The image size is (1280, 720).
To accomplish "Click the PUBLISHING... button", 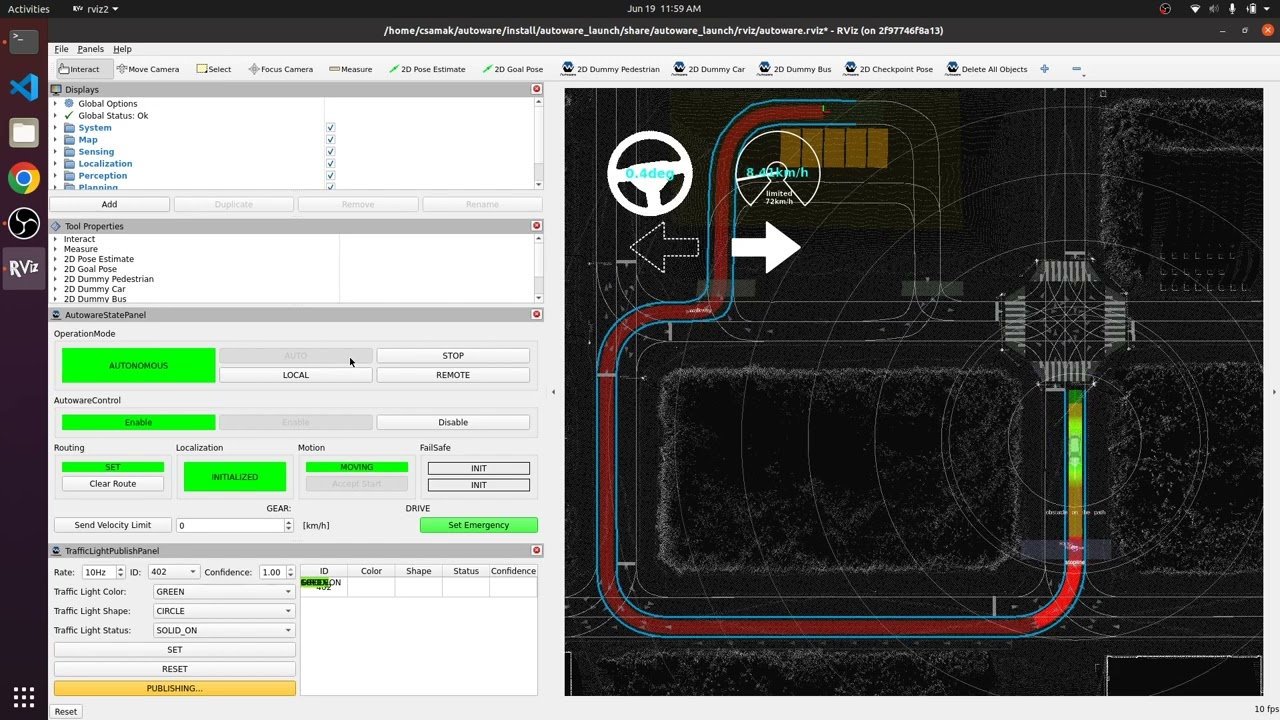I will coord(175,688).
